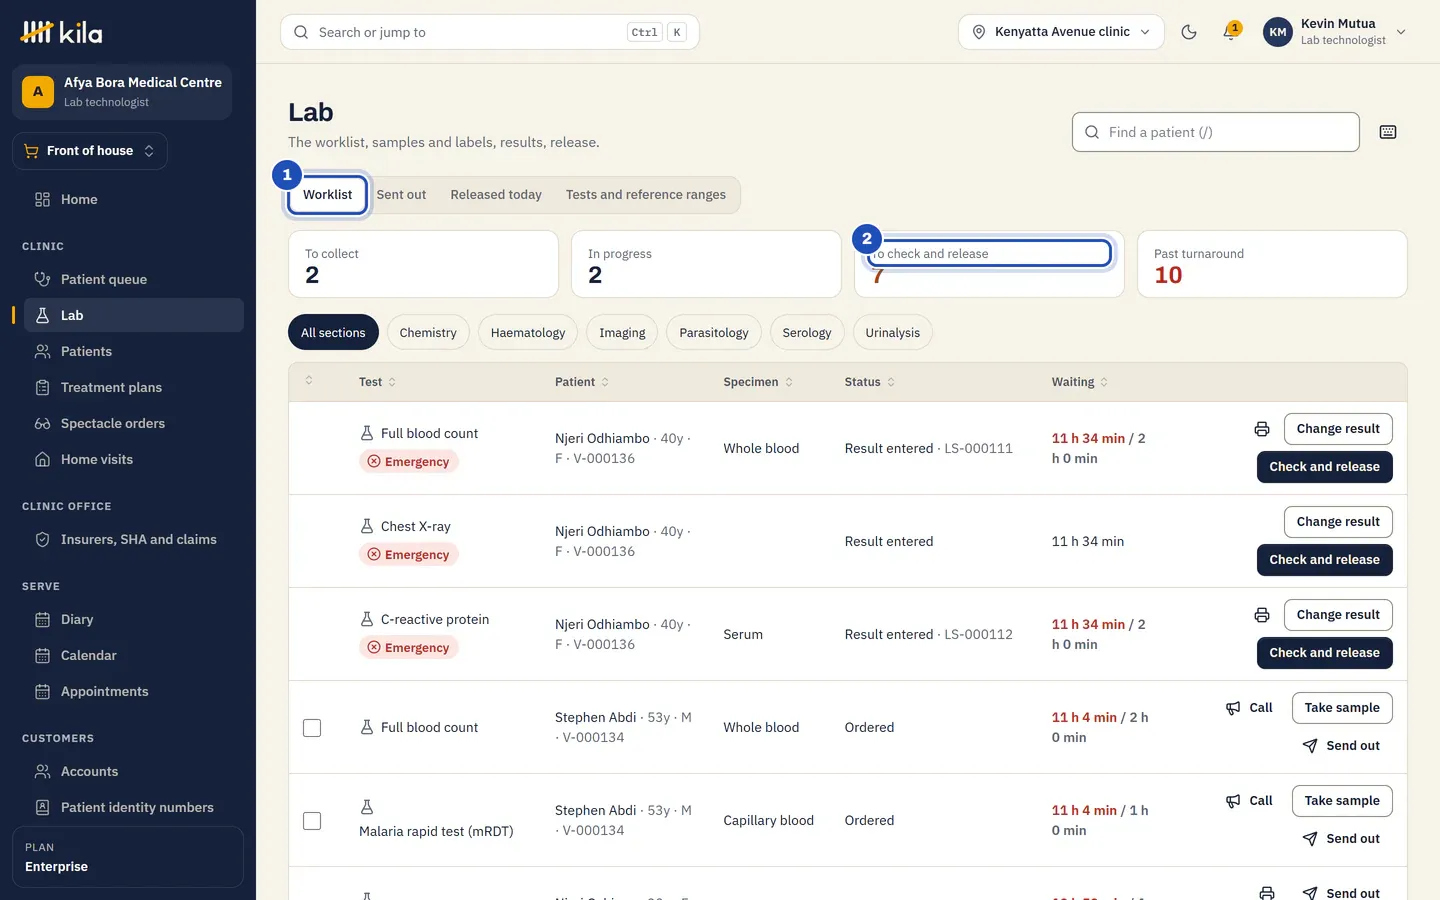Open the Released today tab
Screen dimensions: 1440x900
[496, 195]
